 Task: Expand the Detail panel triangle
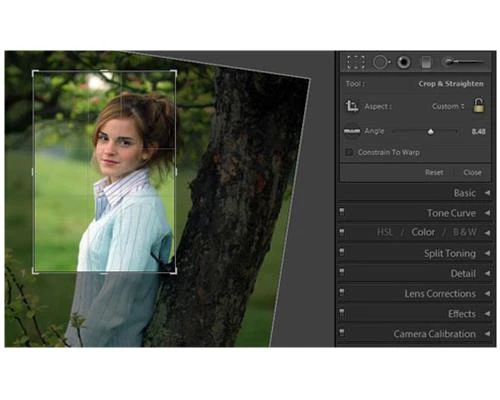(487, 273)
